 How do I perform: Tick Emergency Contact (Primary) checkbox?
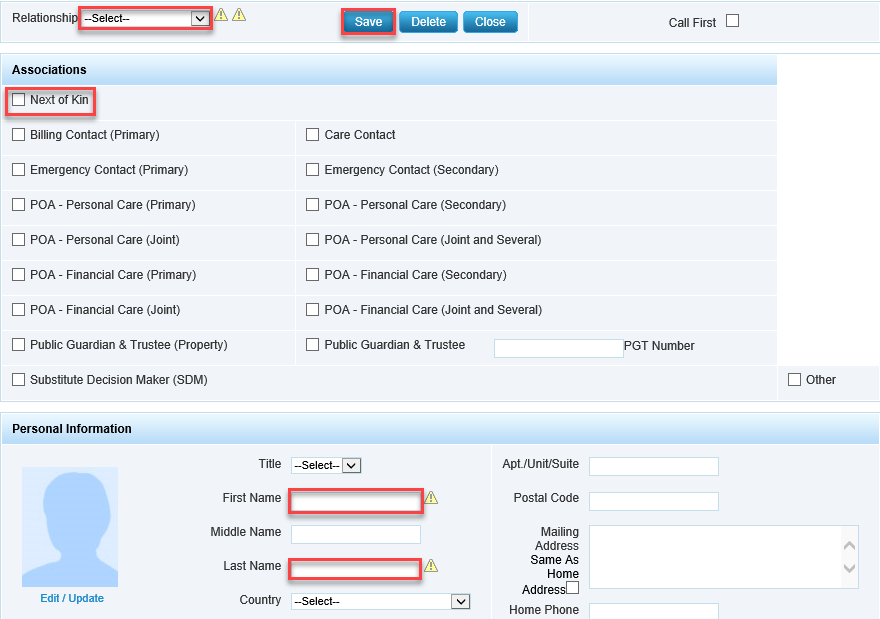[x=19, y=170]
